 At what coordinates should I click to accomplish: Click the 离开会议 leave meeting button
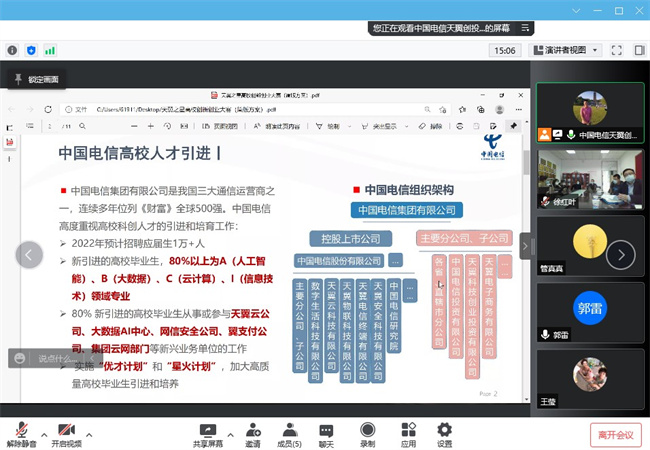(616, 434)
